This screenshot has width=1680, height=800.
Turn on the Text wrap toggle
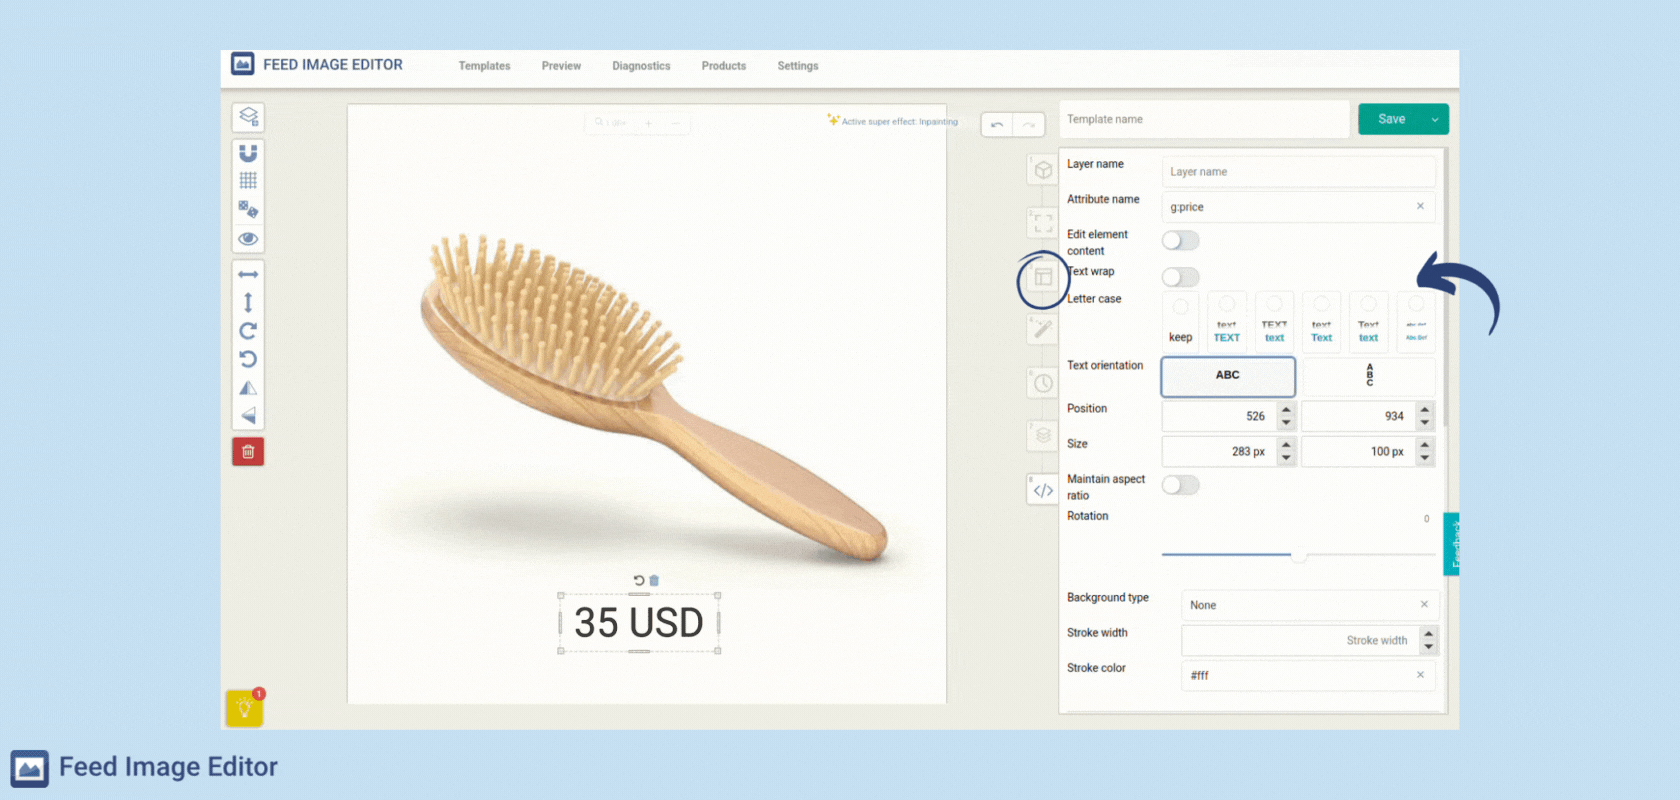(x=1180, y=277)
